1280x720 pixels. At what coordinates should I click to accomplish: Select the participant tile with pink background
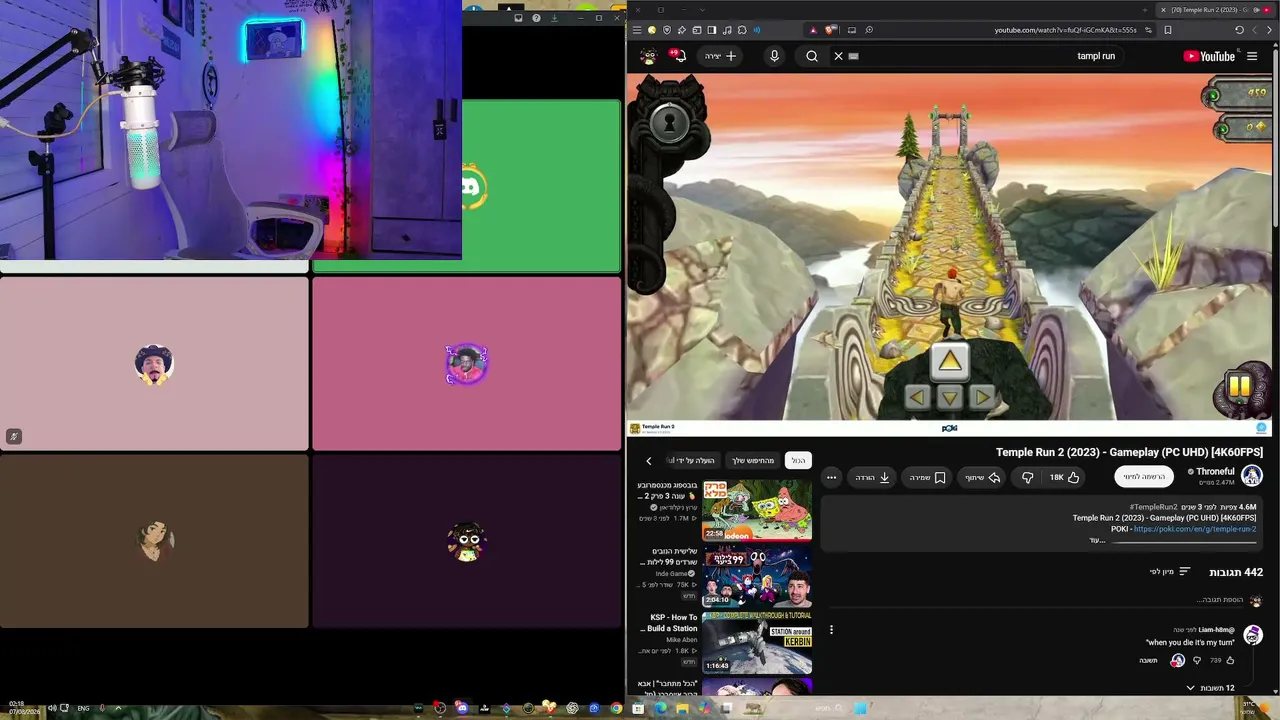(x=154, y=364)
